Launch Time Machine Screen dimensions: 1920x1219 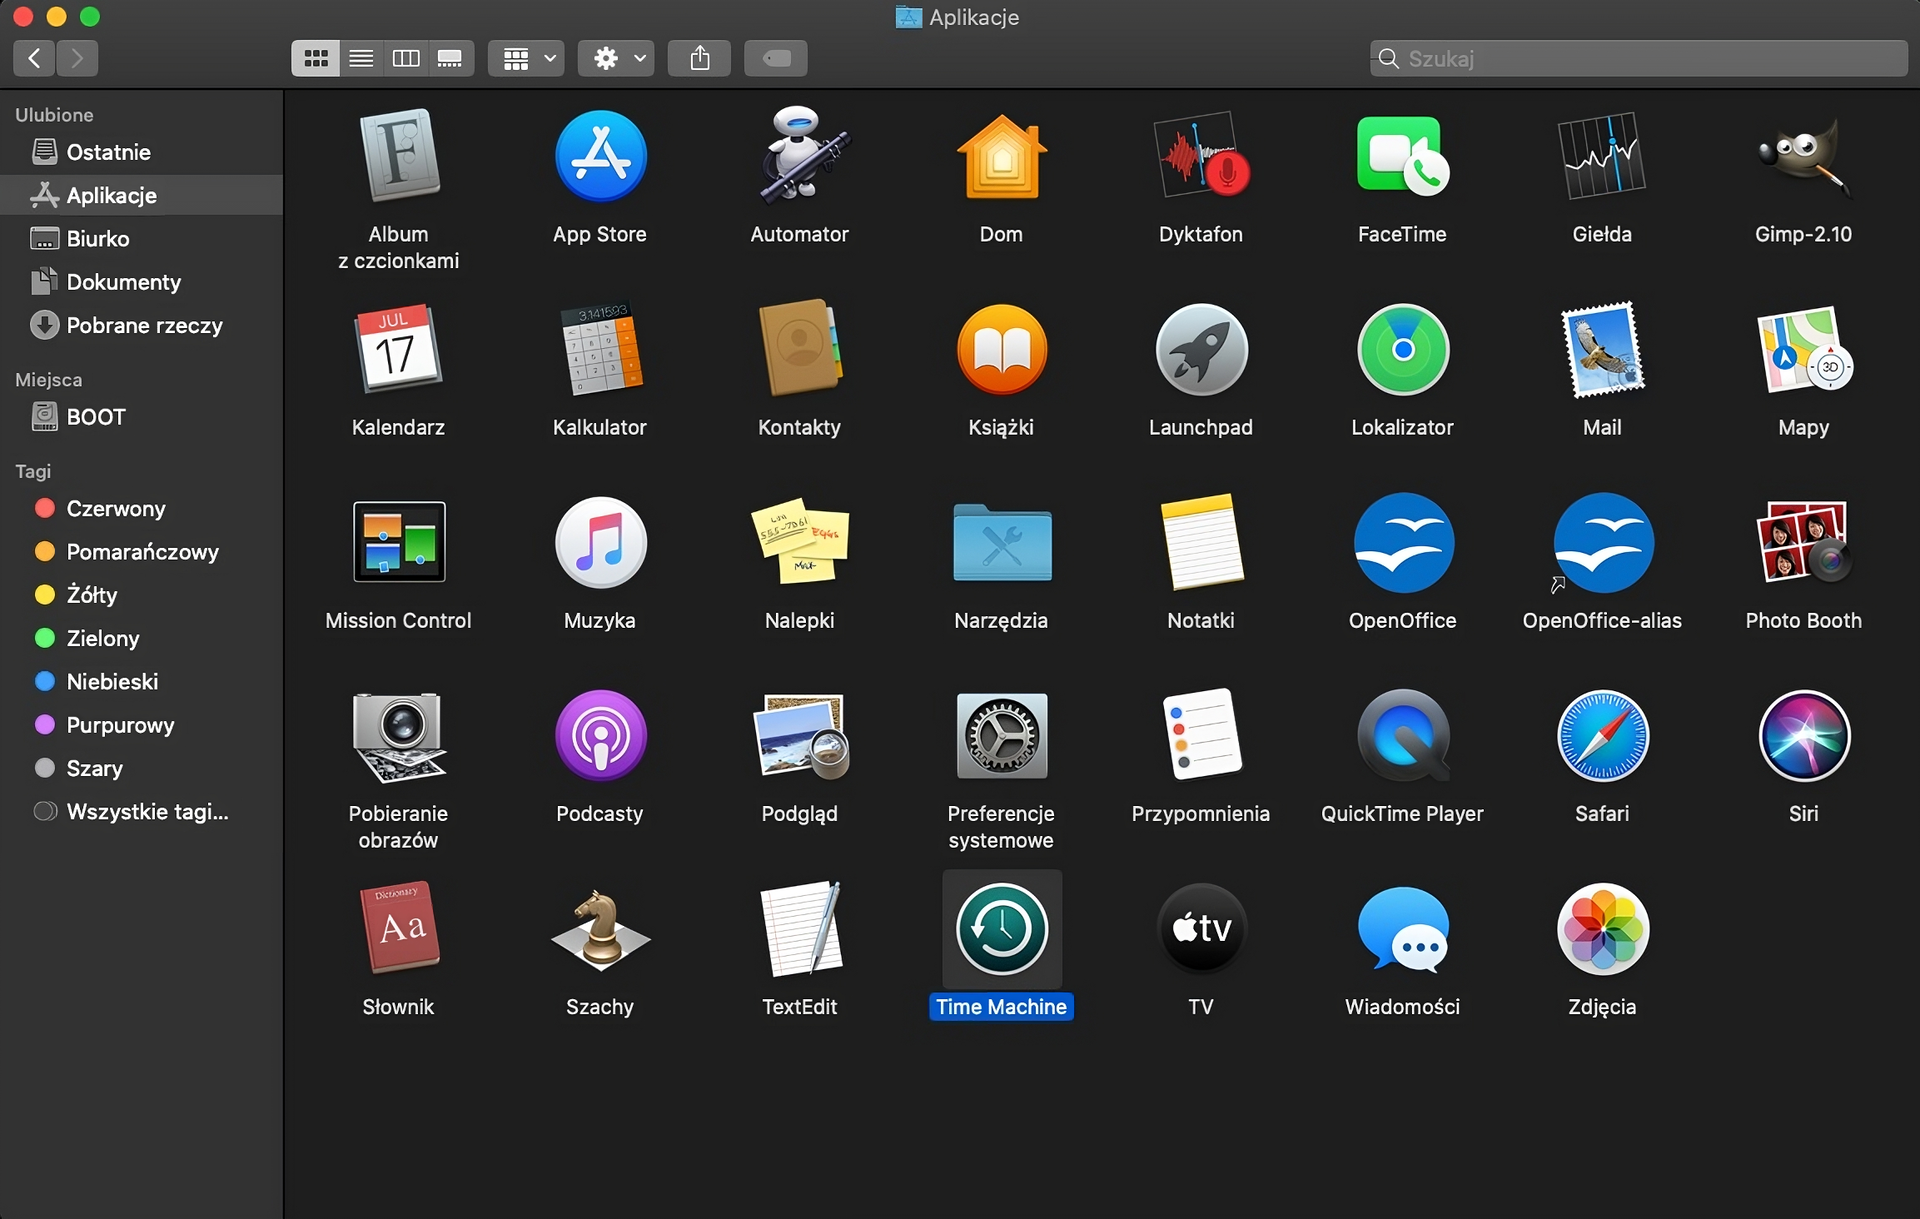pyautogui.click(x=1001, y=929)
